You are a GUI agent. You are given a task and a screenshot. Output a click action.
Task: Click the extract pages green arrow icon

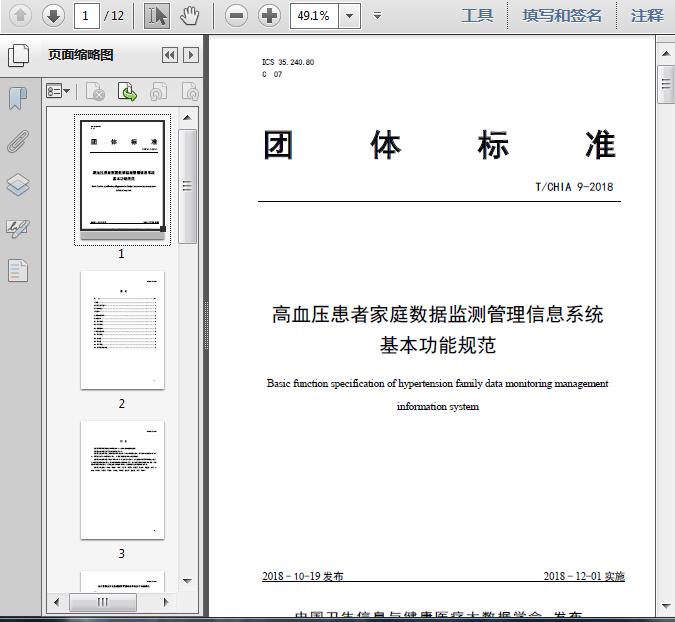pyautogui.click(x=127, y=91)
